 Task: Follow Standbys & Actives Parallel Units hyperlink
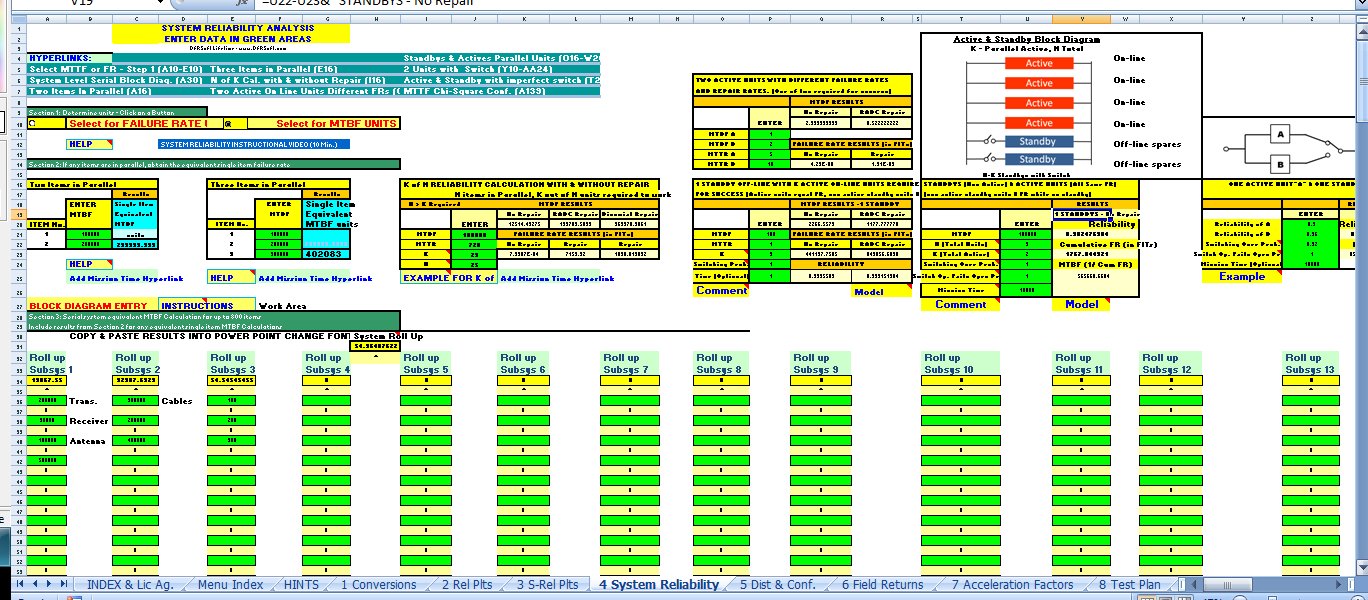[501, 59]
